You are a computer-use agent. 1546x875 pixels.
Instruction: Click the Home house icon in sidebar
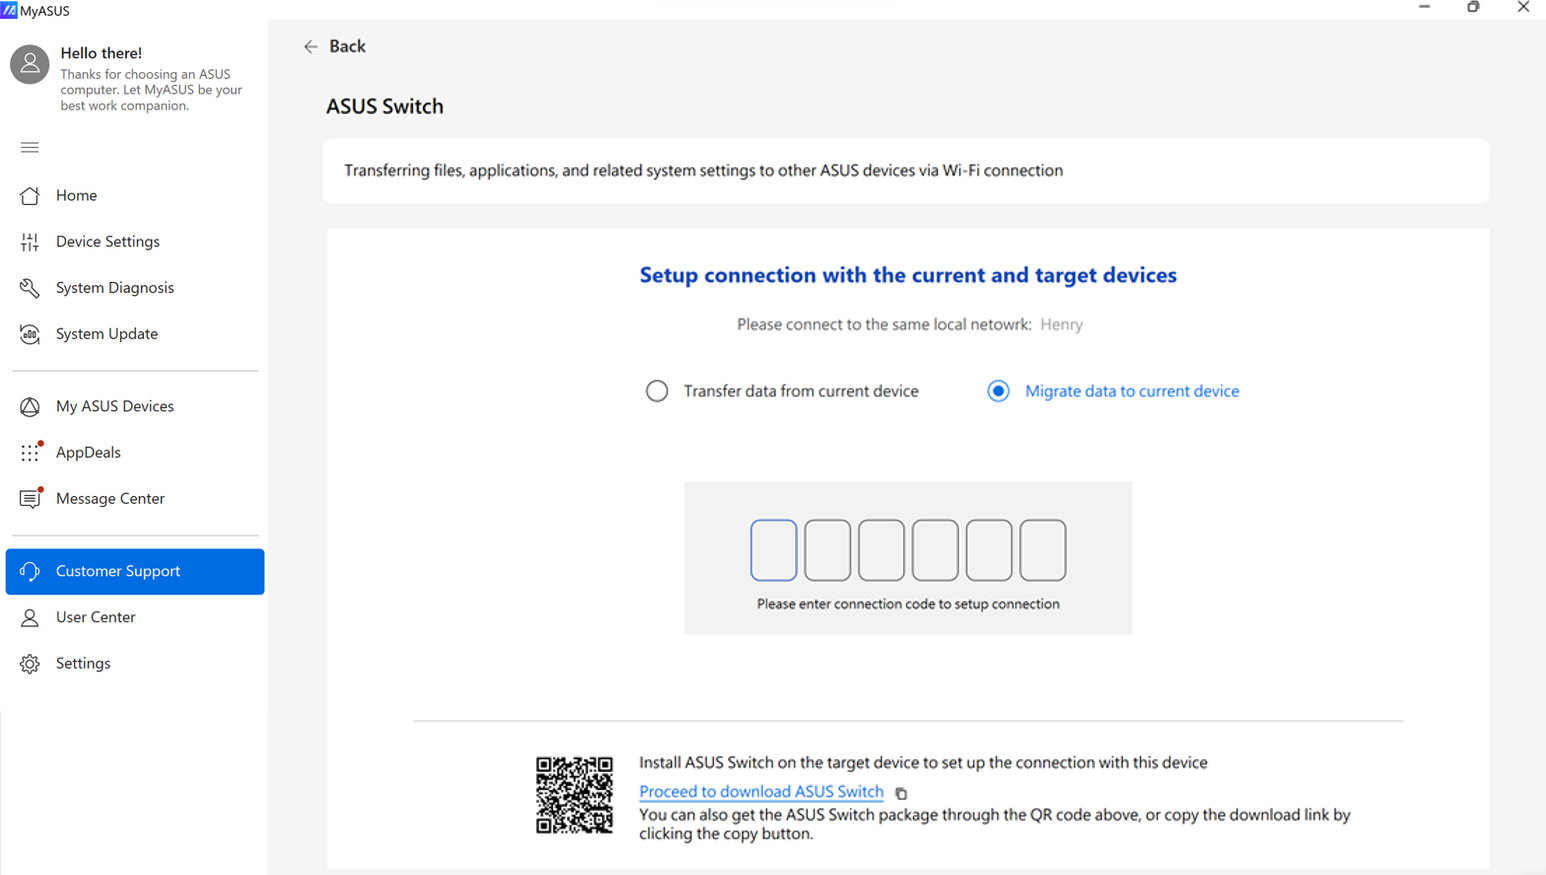(30, 196)
